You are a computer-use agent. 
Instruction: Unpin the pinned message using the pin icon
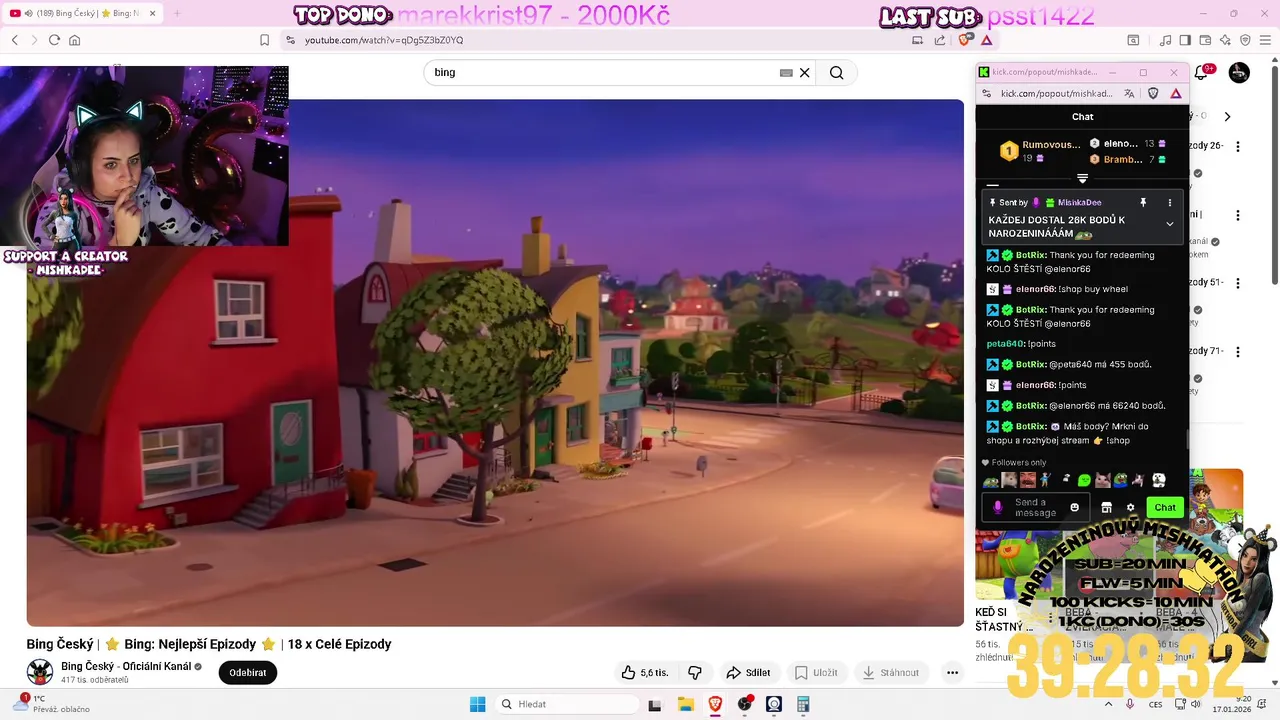1143,202
